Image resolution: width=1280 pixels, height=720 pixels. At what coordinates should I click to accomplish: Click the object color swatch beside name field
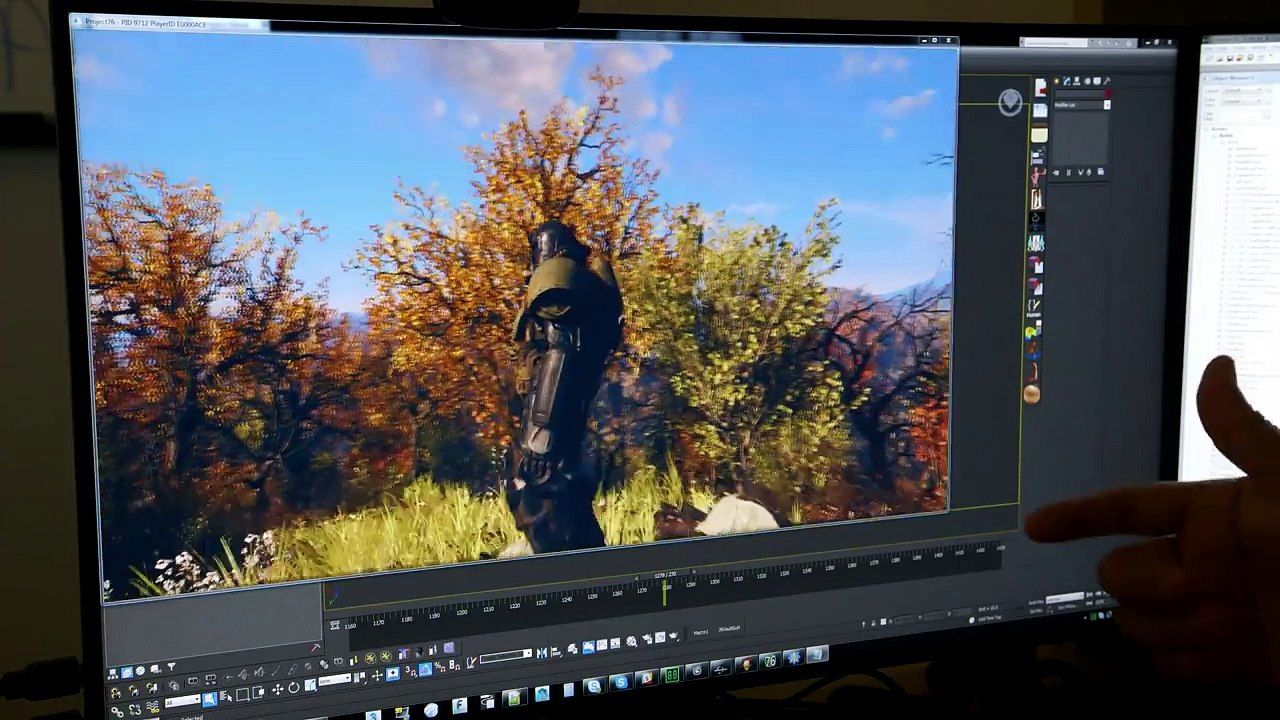click(1107, 95)
